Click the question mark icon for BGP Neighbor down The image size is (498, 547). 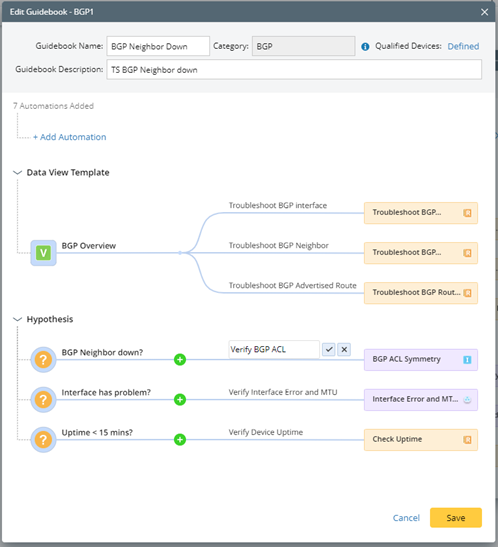tap(43, 360)
